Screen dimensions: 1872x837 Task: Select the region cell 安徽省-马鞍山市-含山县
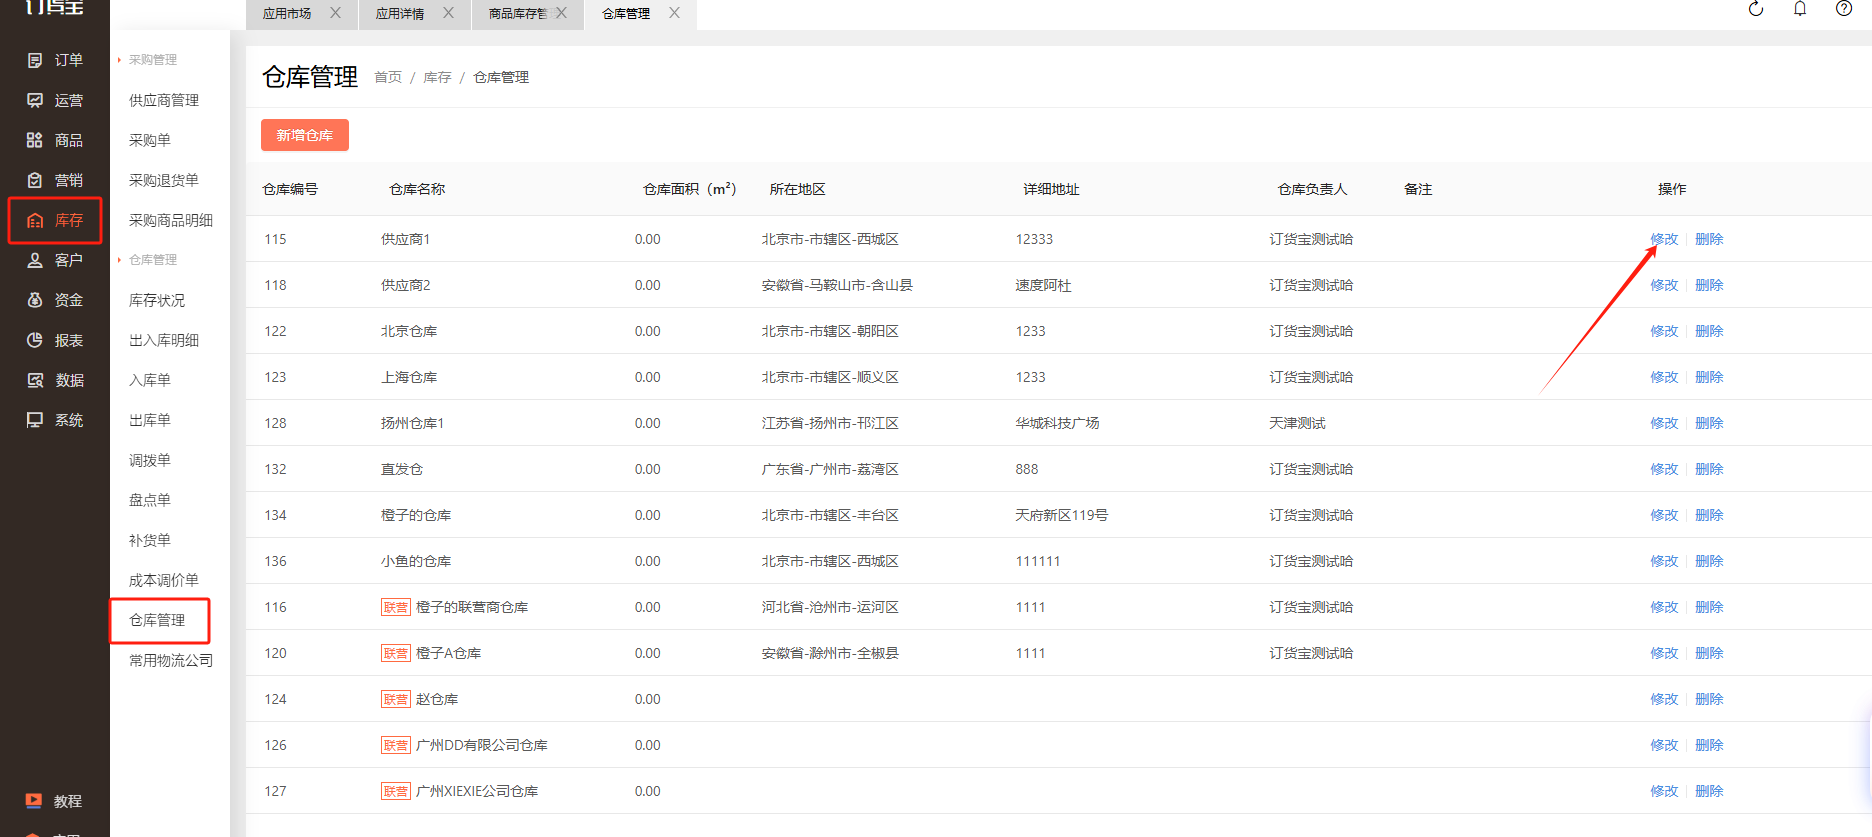pyautogui.click(x=837, y=285)
